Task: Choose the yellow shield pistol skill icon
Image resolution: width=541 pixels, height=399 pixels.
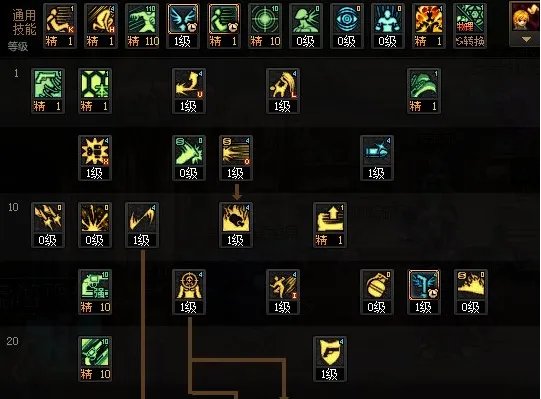Action: [330, 359]
